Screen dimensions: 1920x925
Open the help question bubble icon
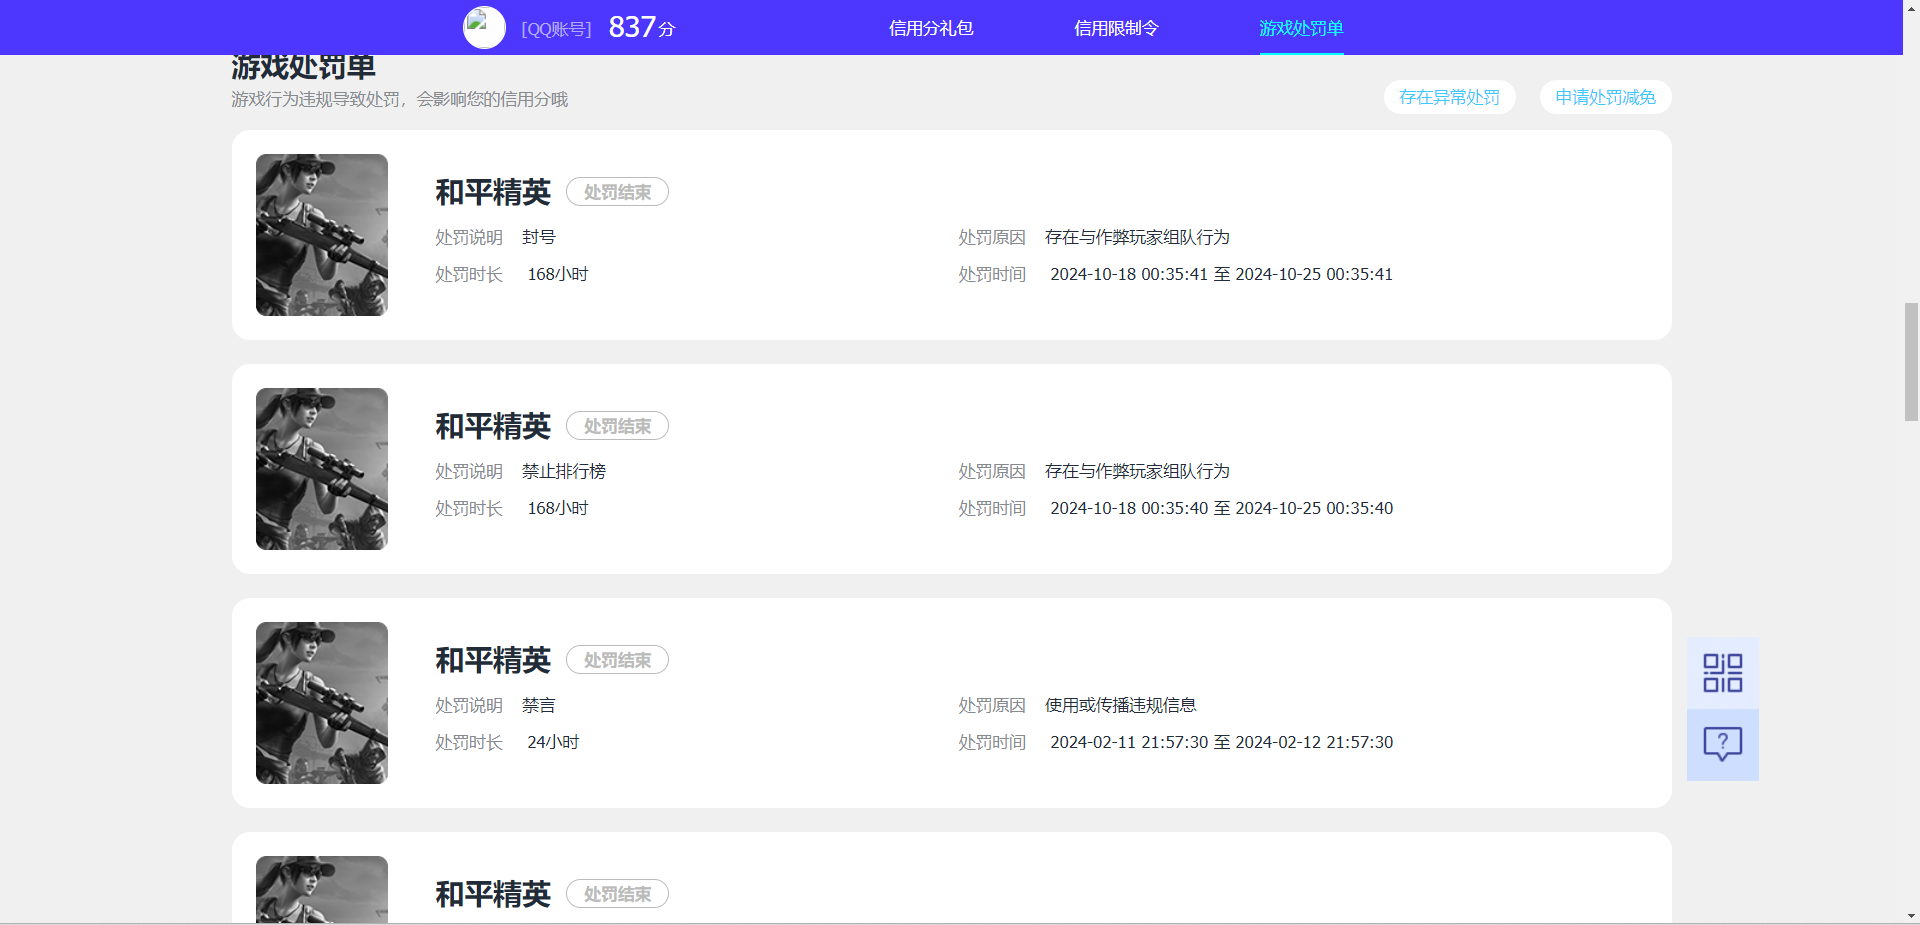[x=1722, y=745]
